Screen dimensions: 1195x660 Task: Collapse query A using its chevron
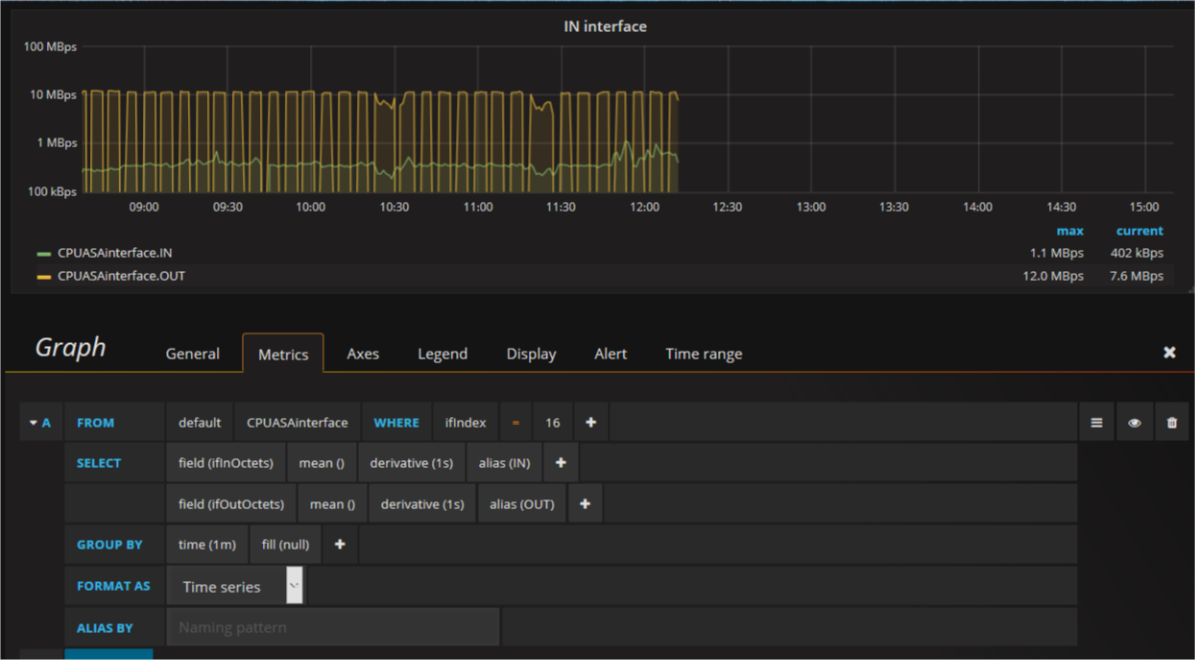[x=34, y=422]
